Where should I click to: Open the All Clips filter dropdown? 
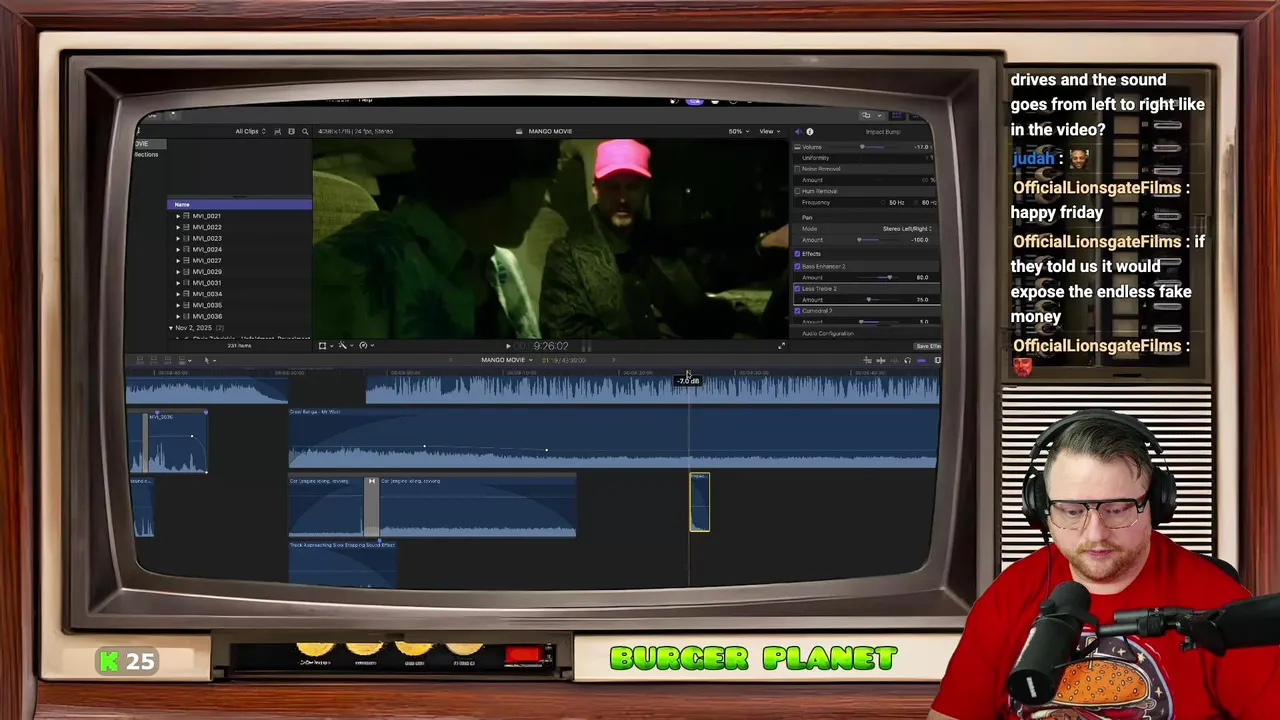(x=250, y=131)
